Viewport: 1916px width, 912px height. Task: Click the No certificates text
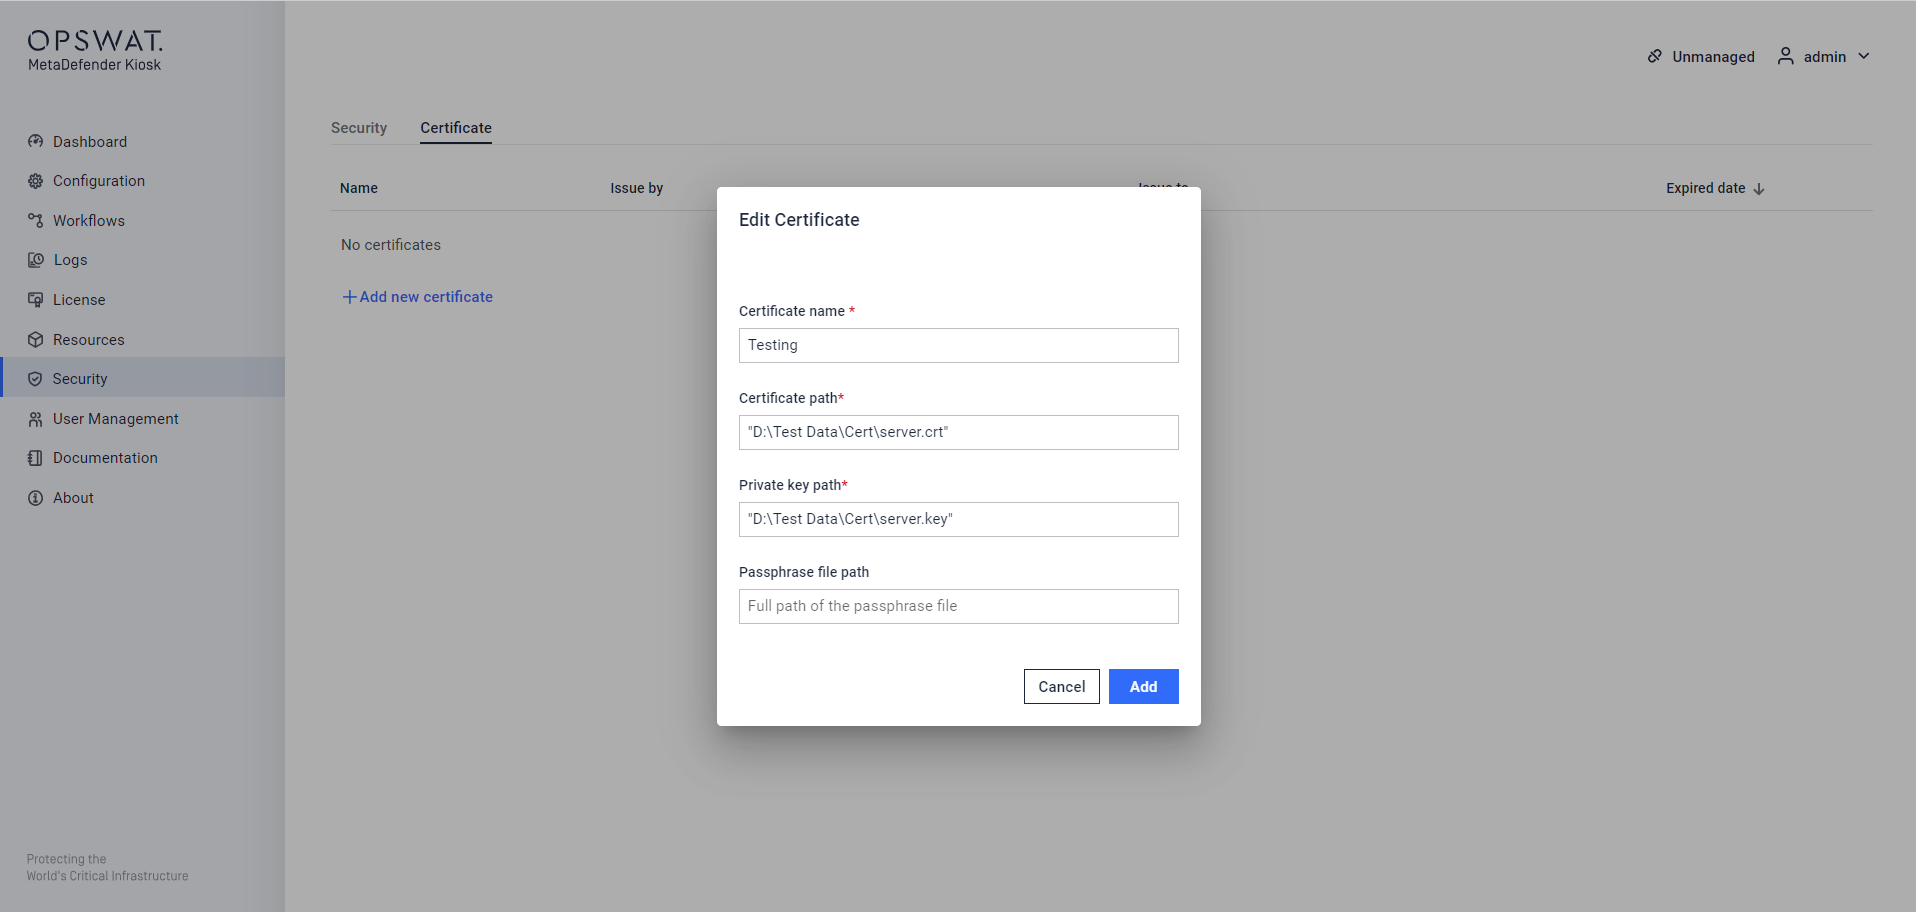391,245
